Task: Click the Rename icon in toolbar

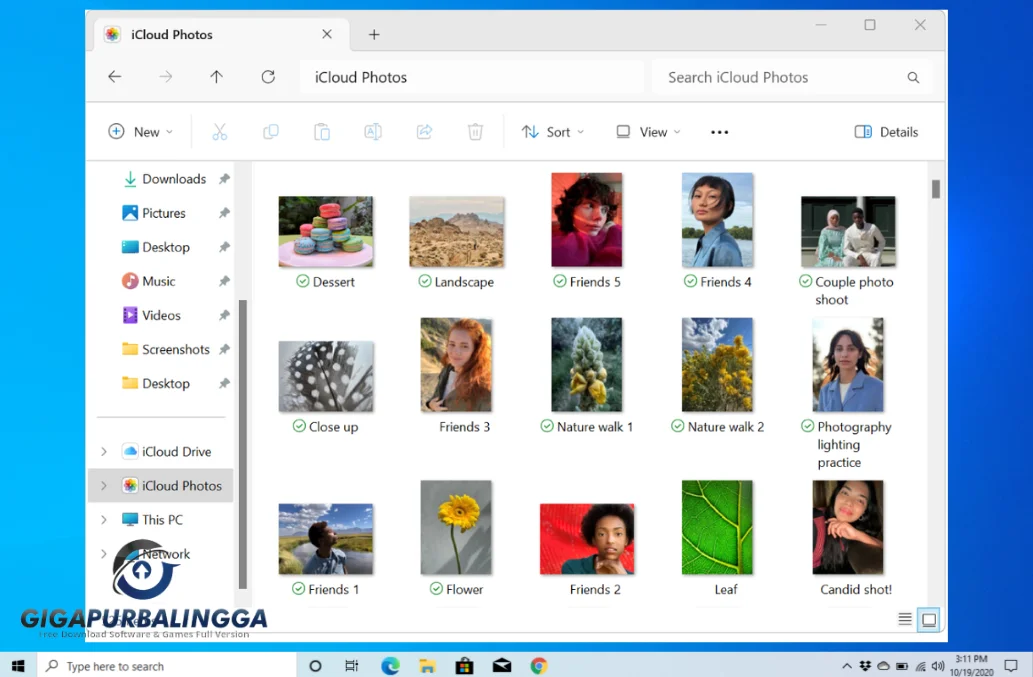Action: coord(373,132)
